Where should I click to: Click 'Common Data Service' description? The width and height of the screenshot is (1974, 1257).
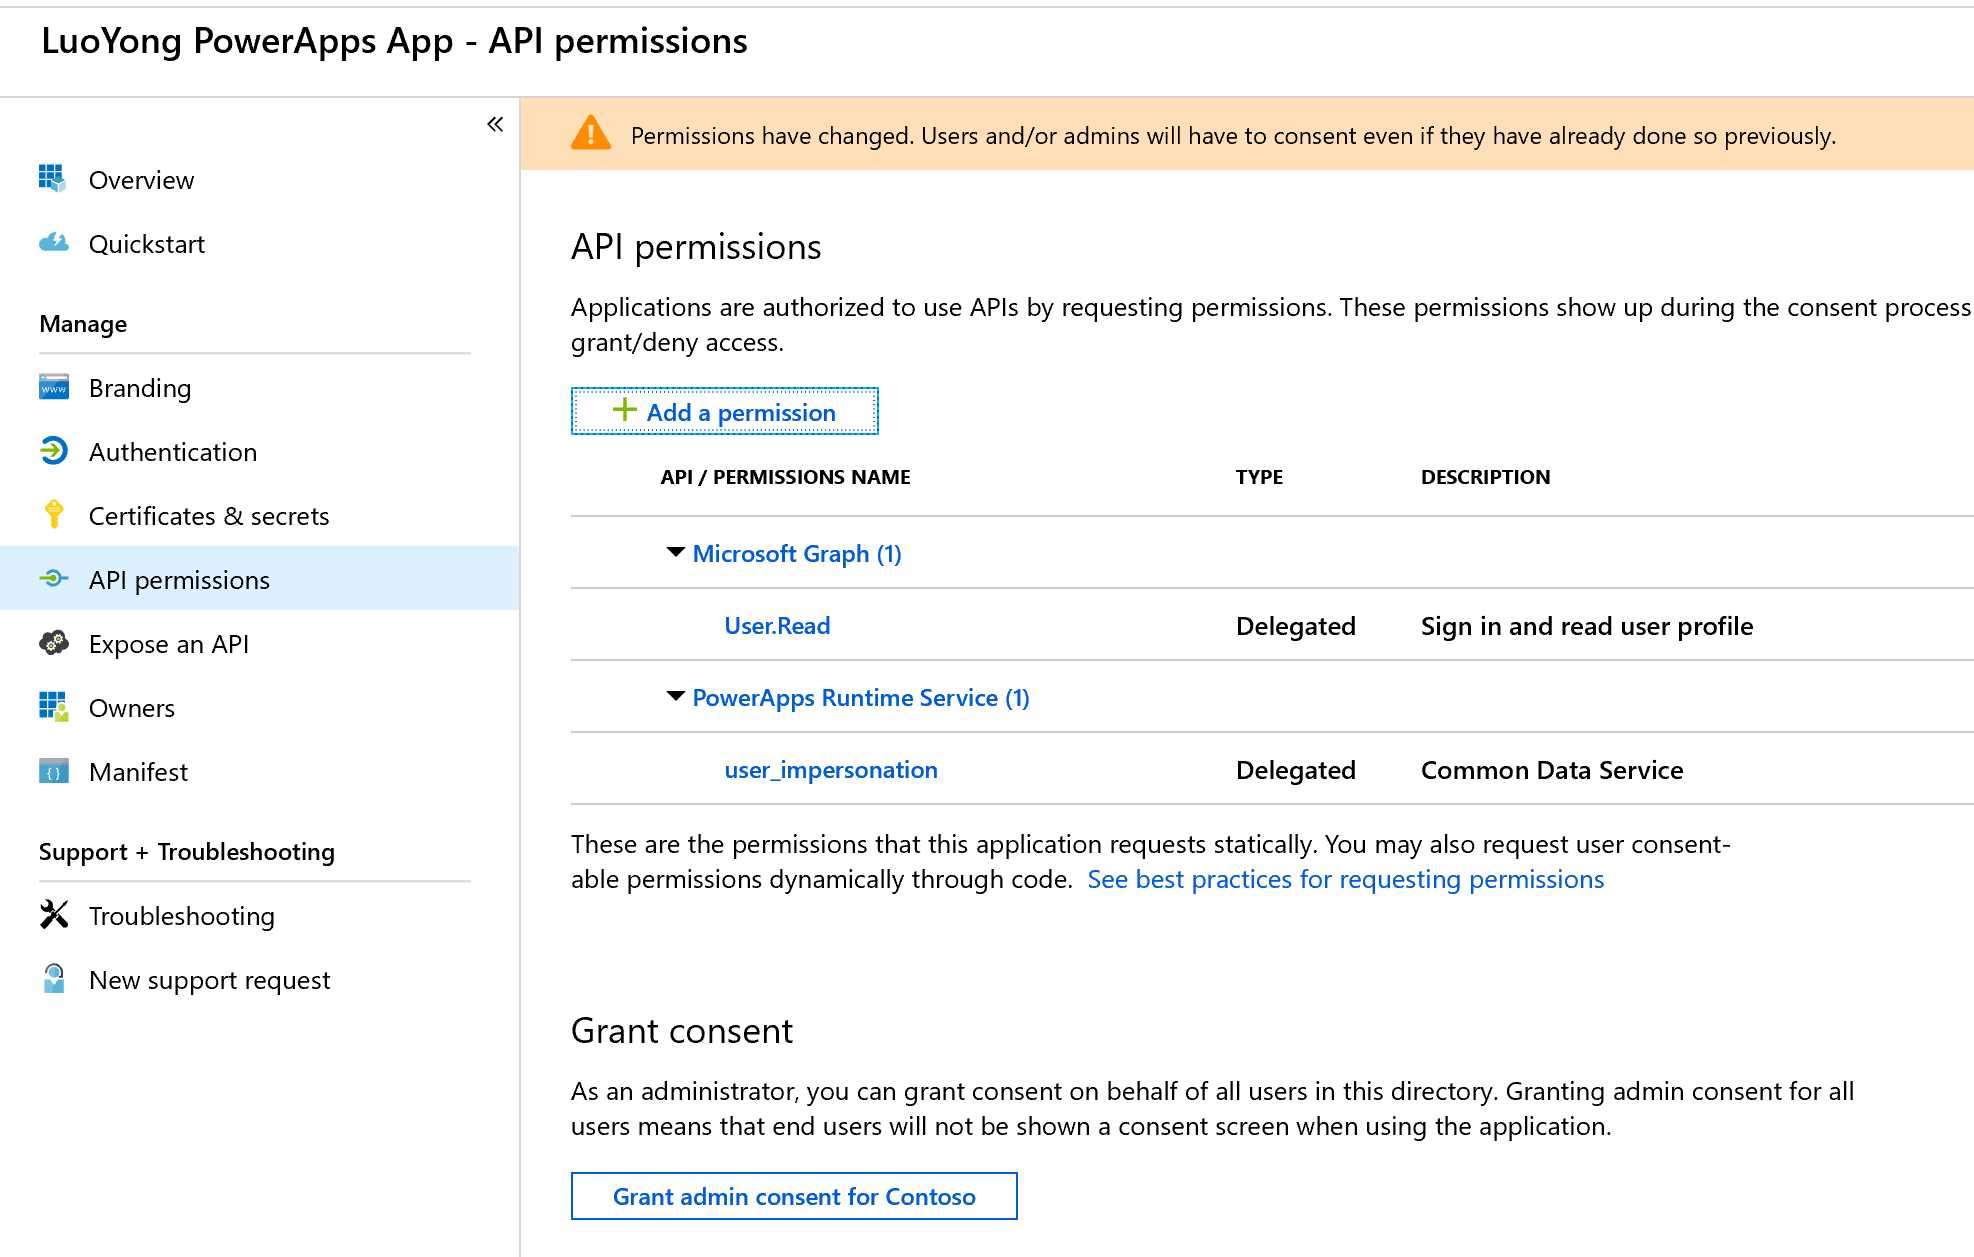pyautogui.click(x=1552, y=770)
